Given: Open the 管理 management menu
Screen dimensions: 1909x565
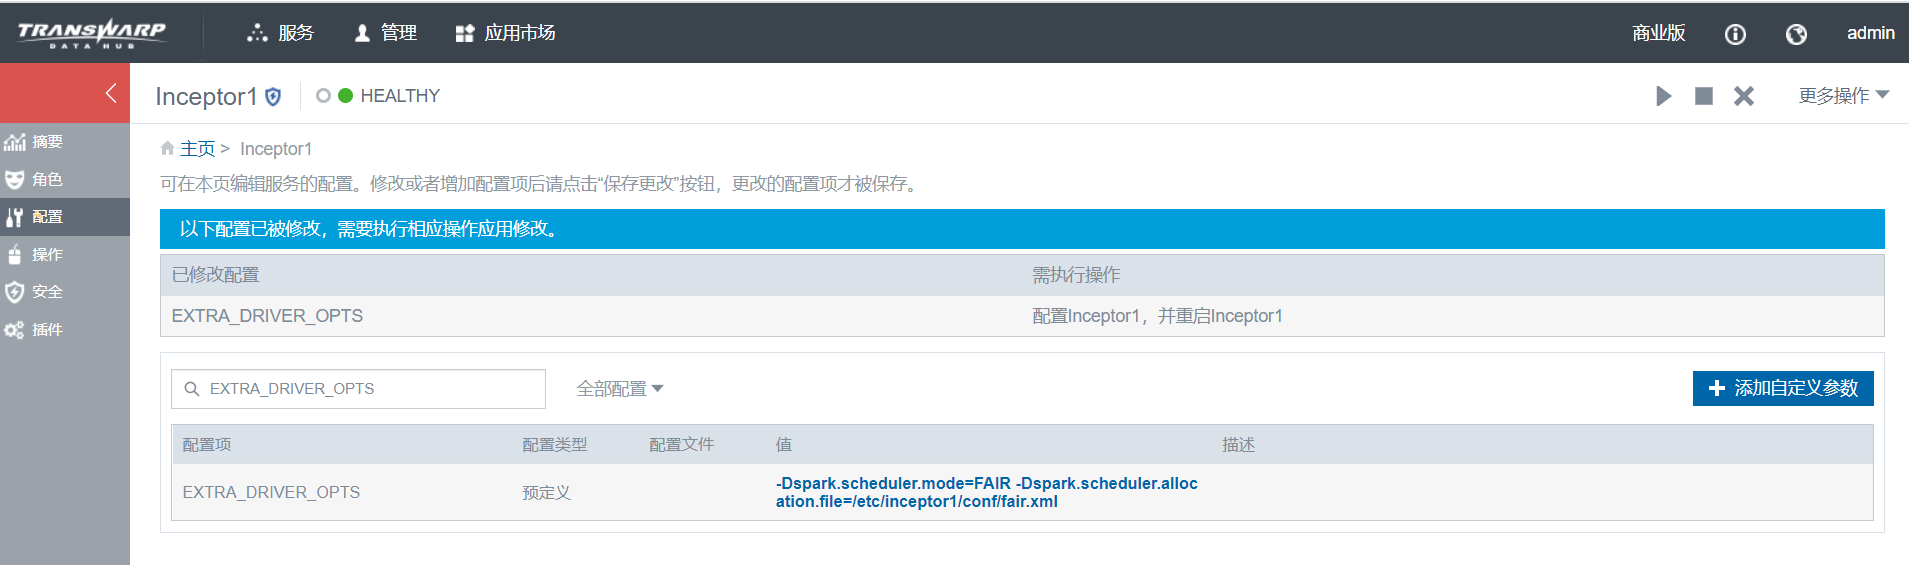Looking at the screenshot, I should pos(386,33).
